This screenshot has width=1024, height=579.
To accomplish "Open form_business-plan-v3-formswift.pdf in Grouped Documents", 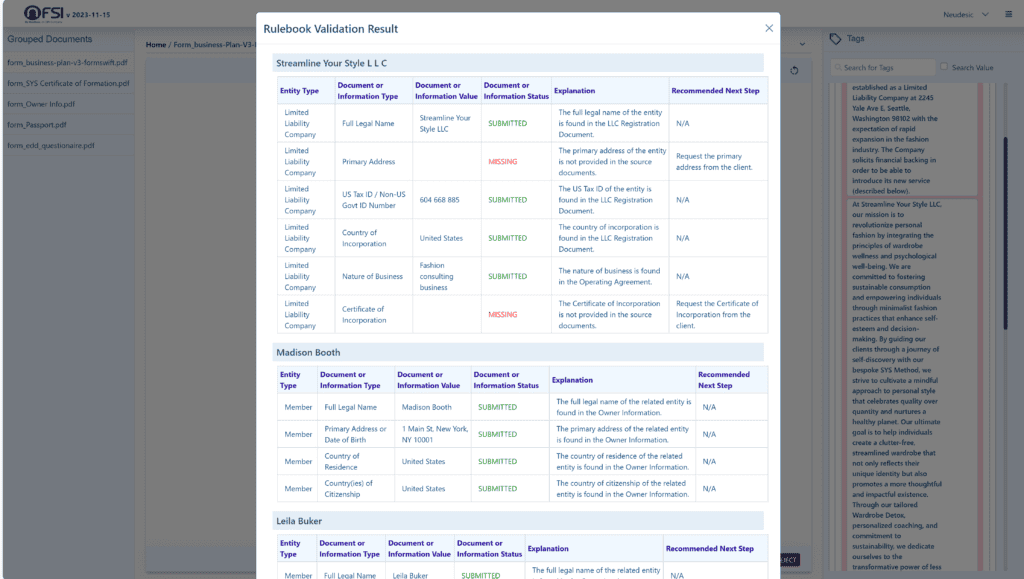I will [67, 63].
